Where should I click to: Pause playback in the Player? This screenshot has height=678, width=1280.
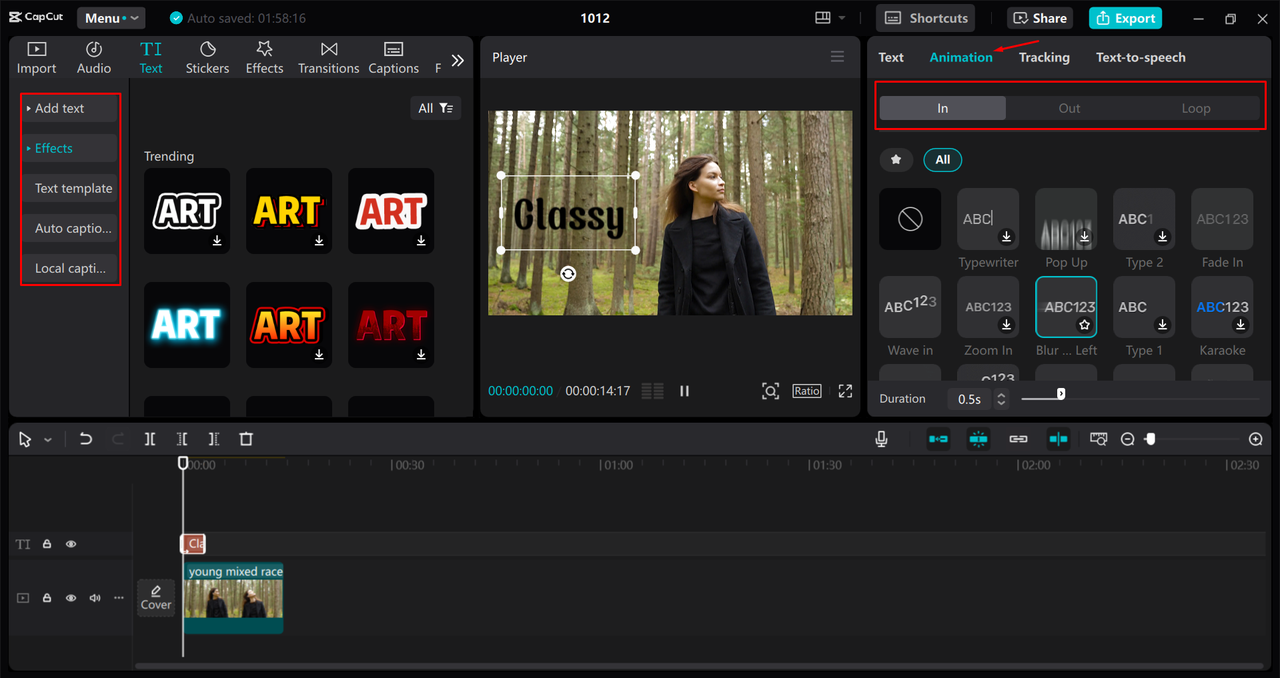684,391
